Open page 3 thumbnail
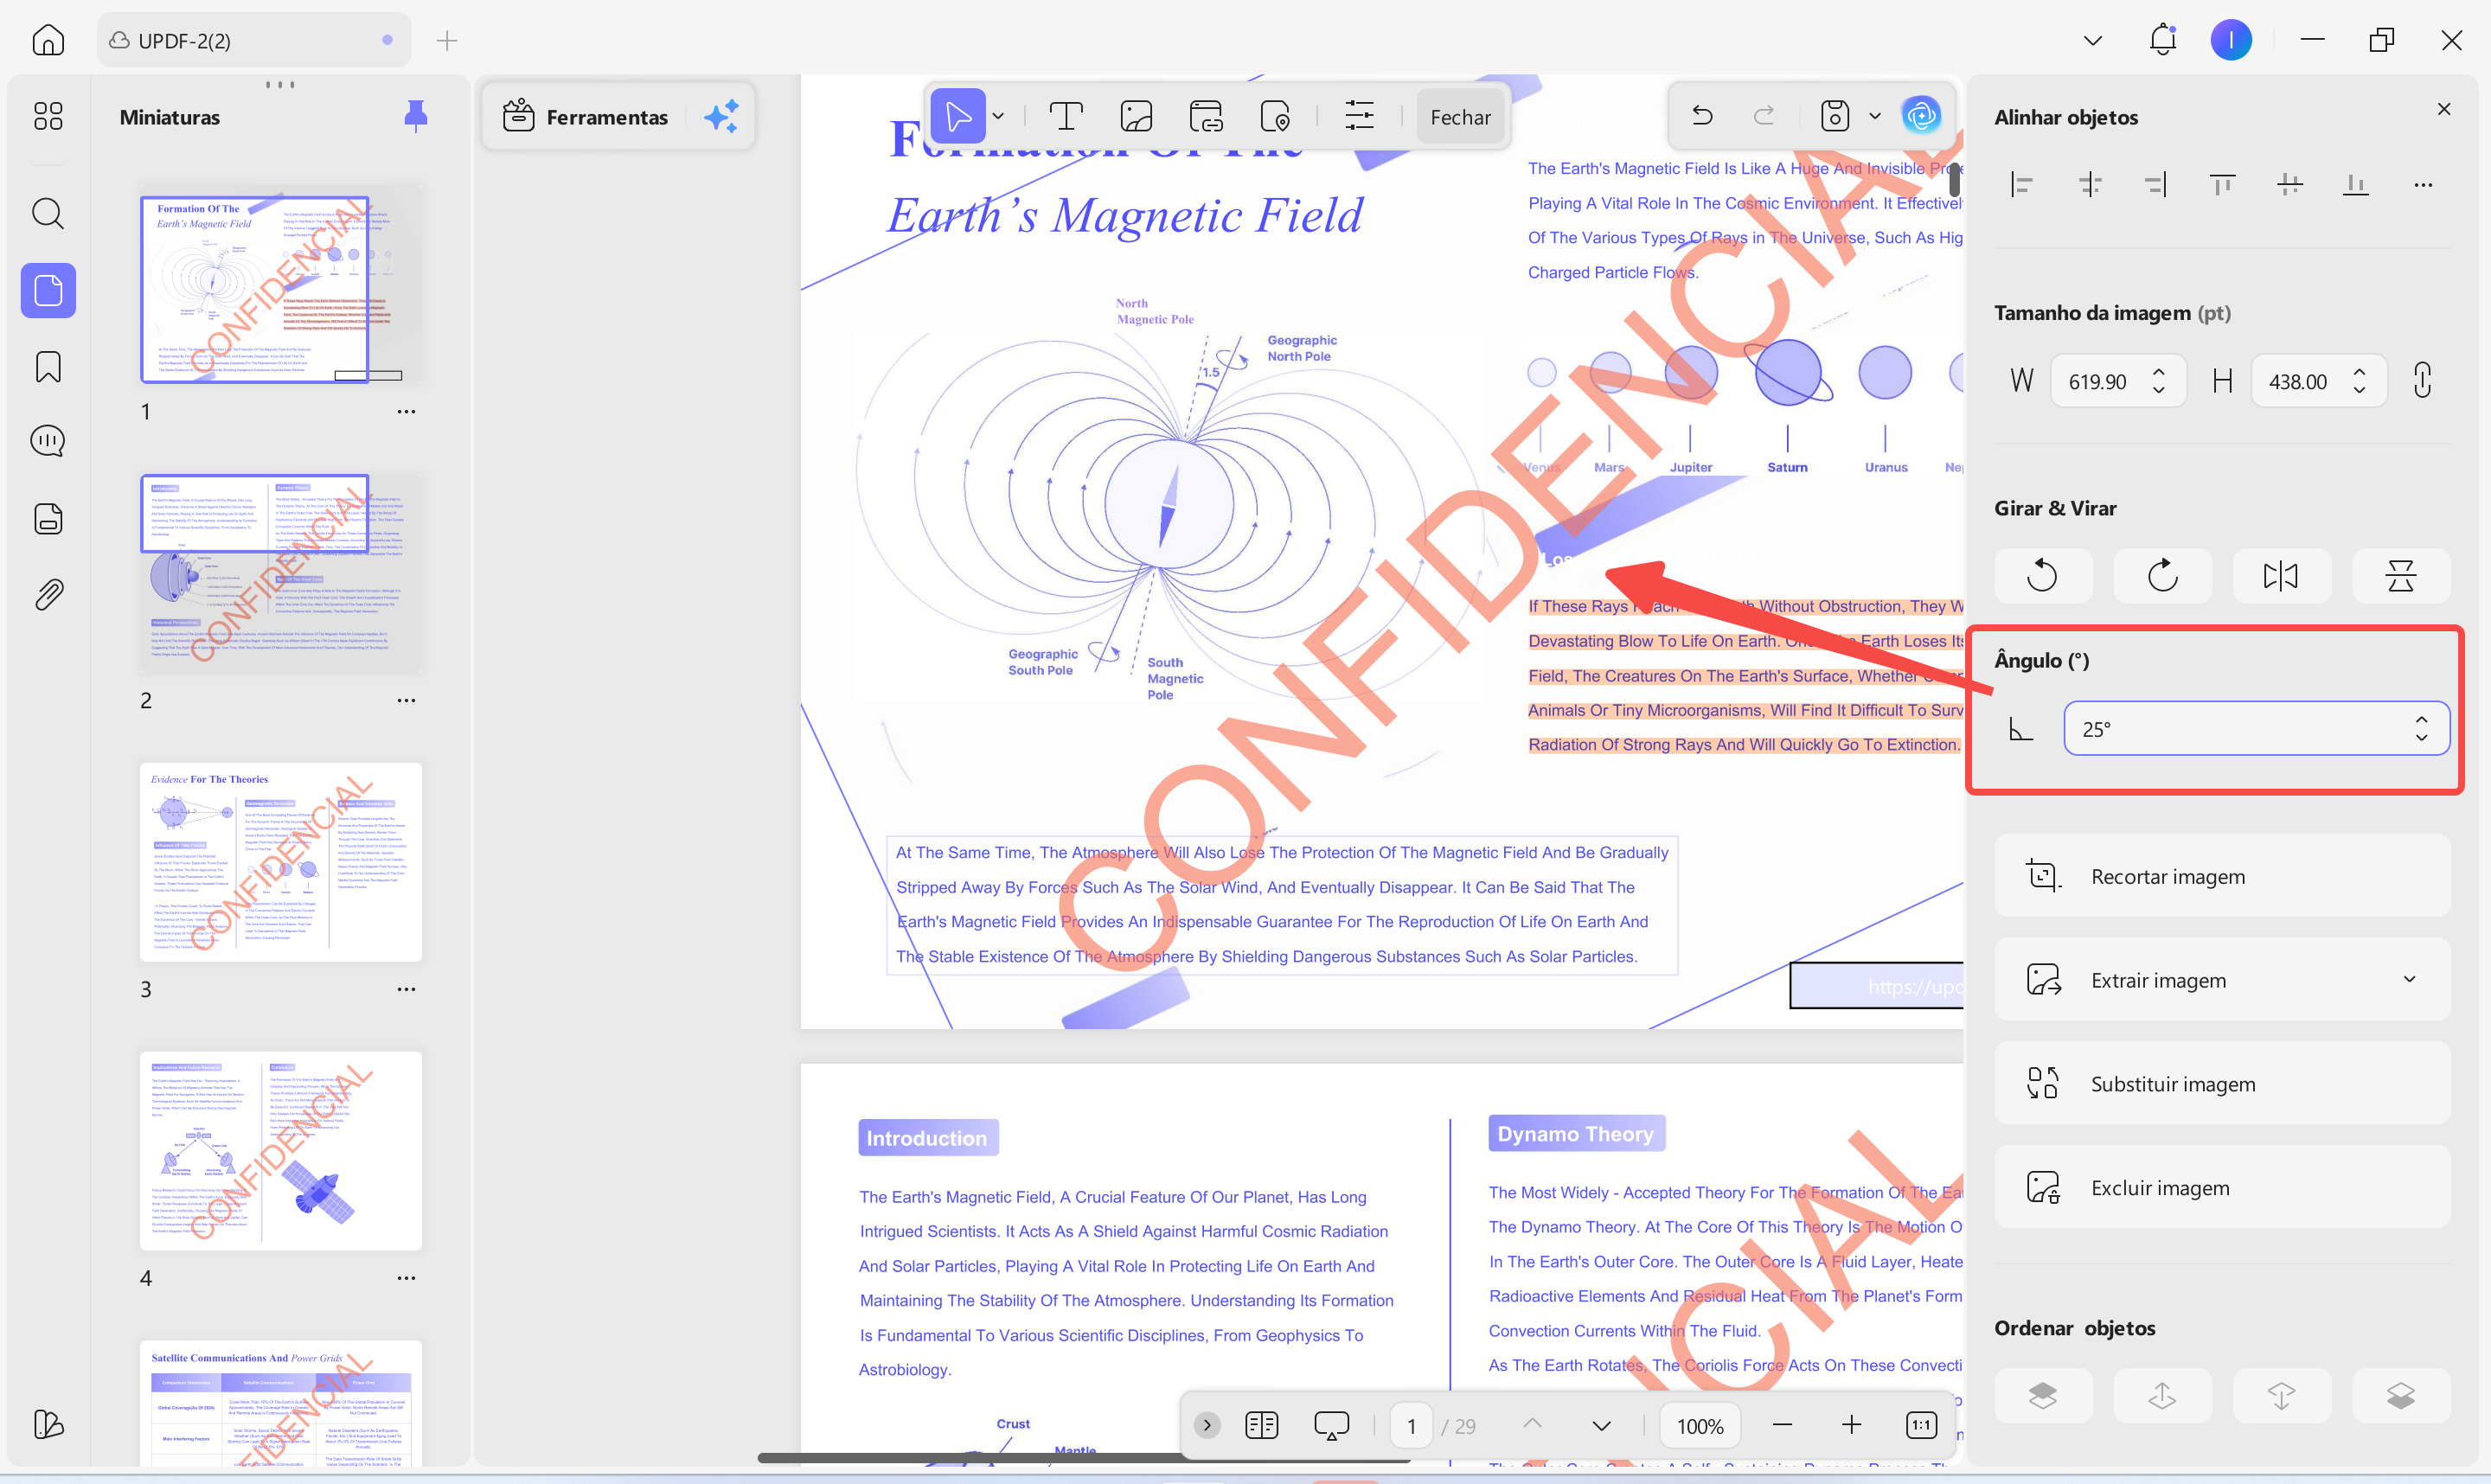Screen dimensions: 2491x1484 pos(281,862)
